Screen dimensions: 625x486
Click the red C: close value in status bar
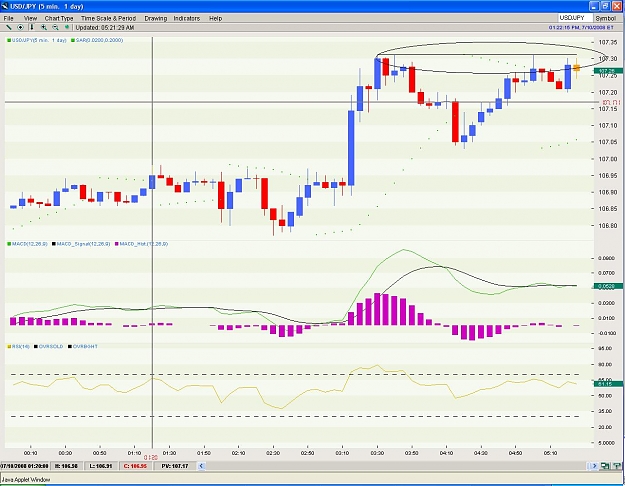(x=135, y=466)
